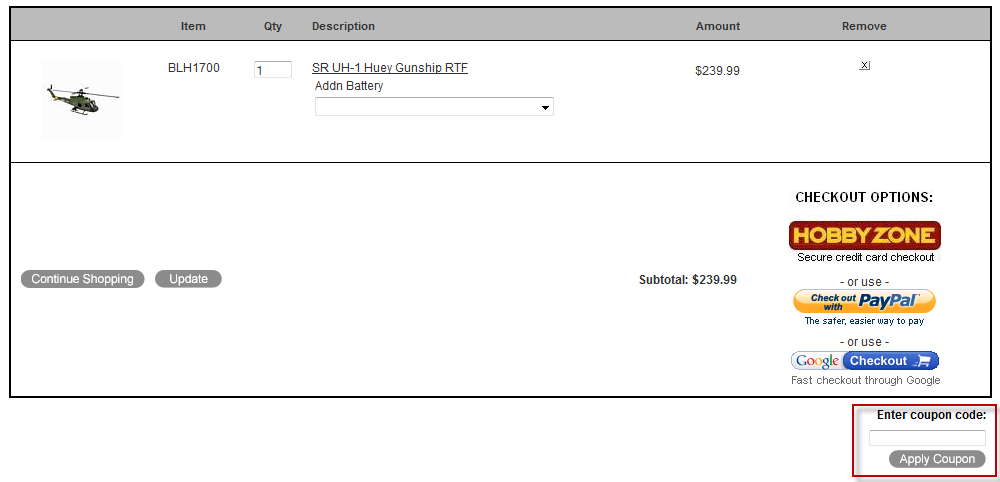Click the Item column header
This screenshot has width=1000, height=482.
pos(193,26)
